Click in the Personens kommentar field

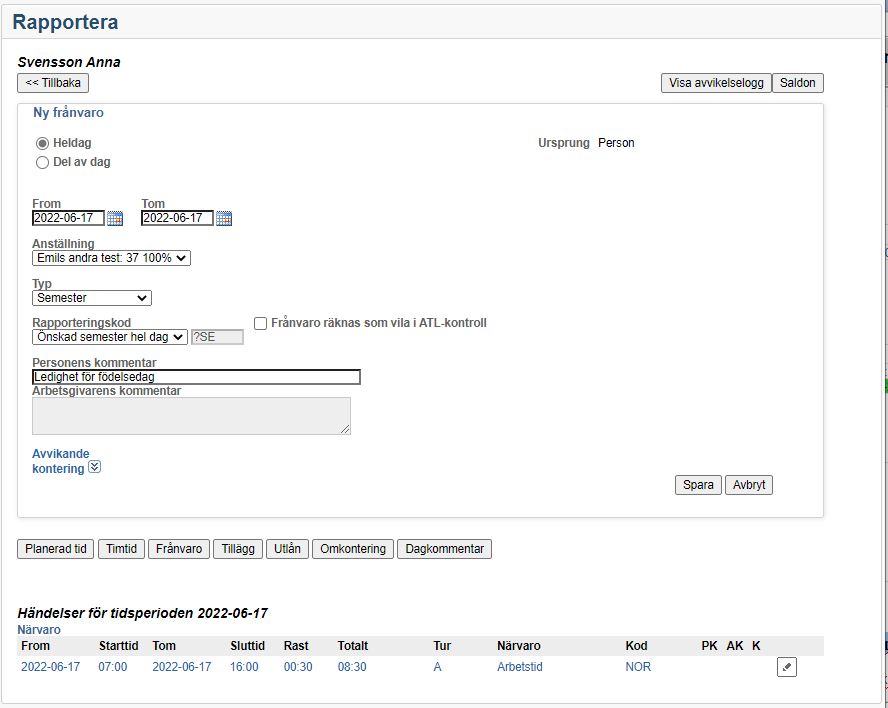pyautogui.click(x=196, y=377)
